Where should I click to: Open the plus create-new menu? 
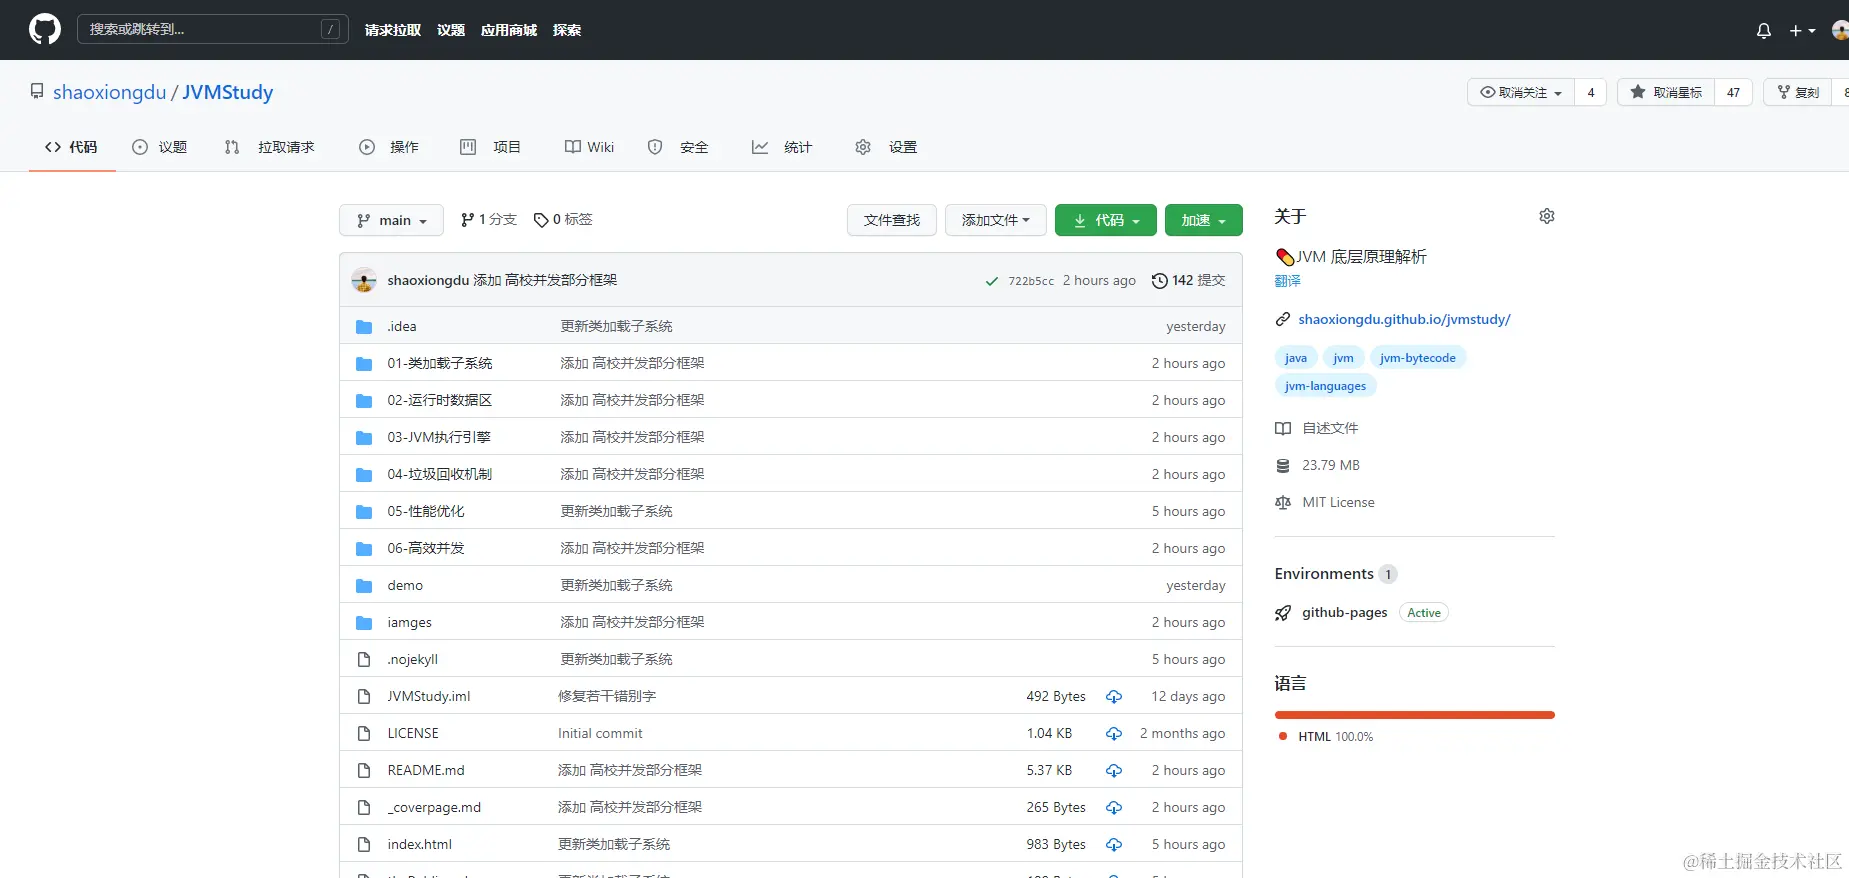tap(1802, 31)
